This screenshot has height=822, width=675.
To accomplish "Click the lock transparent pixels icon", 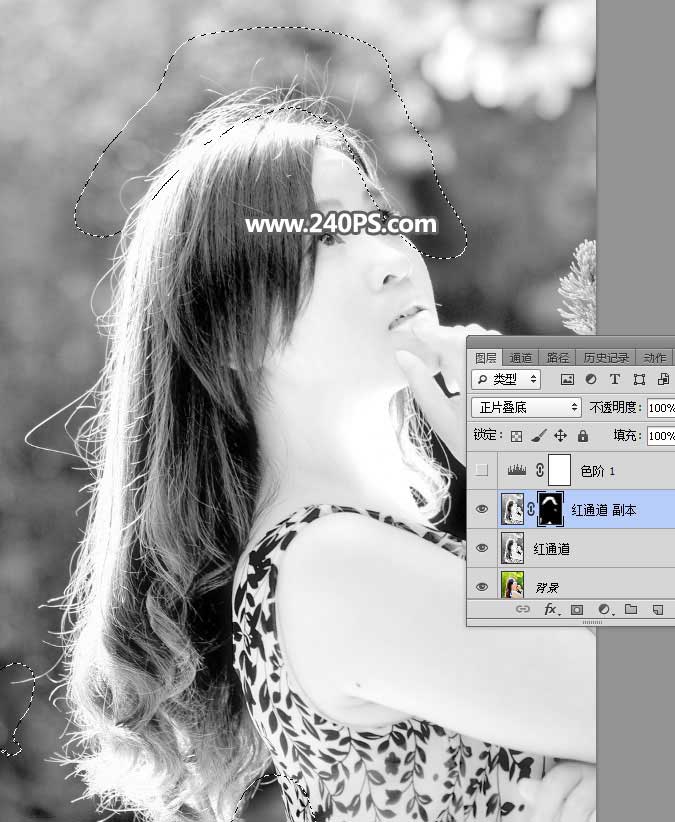I will click(x=516, y=436).
